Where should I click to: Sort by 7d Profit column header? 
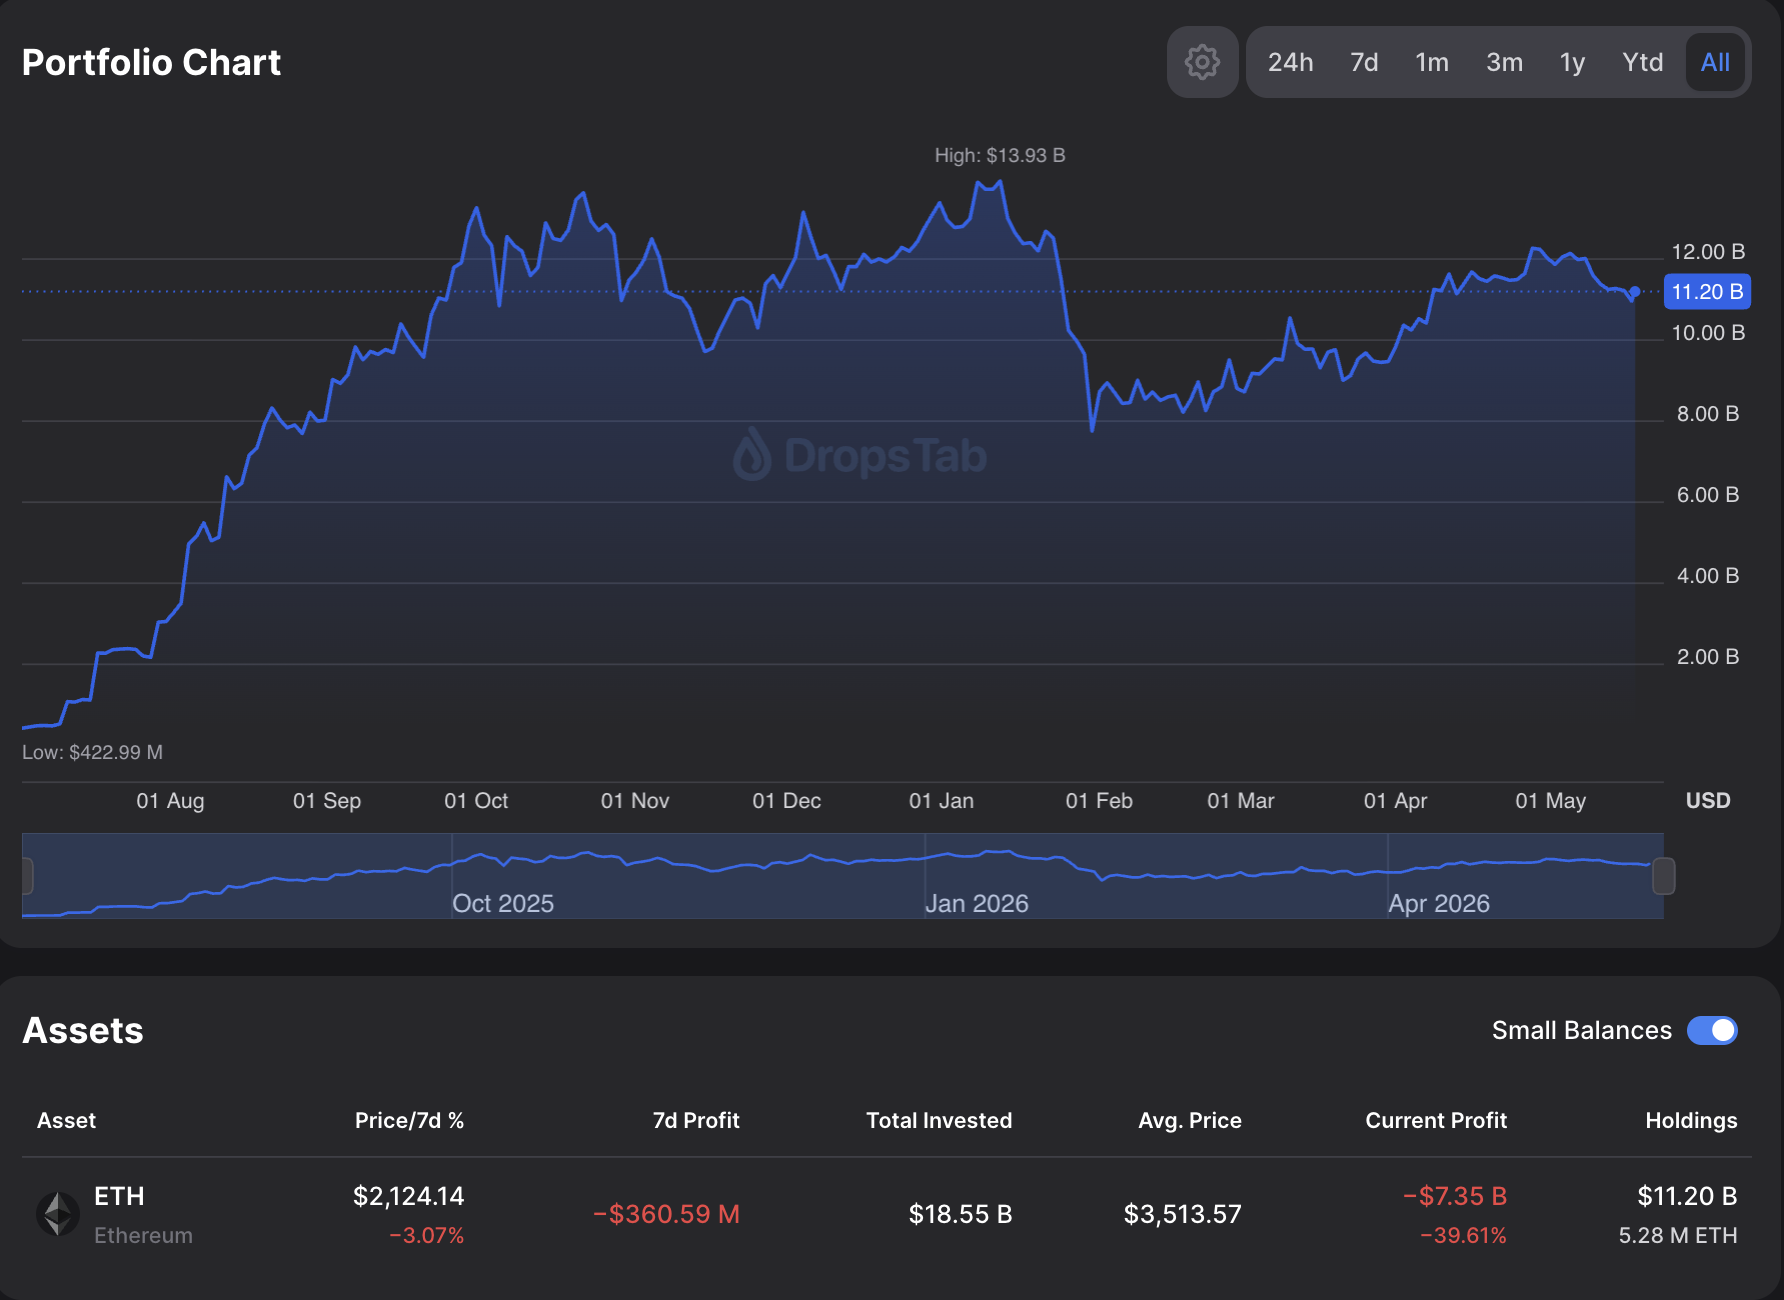point(696,1120)
